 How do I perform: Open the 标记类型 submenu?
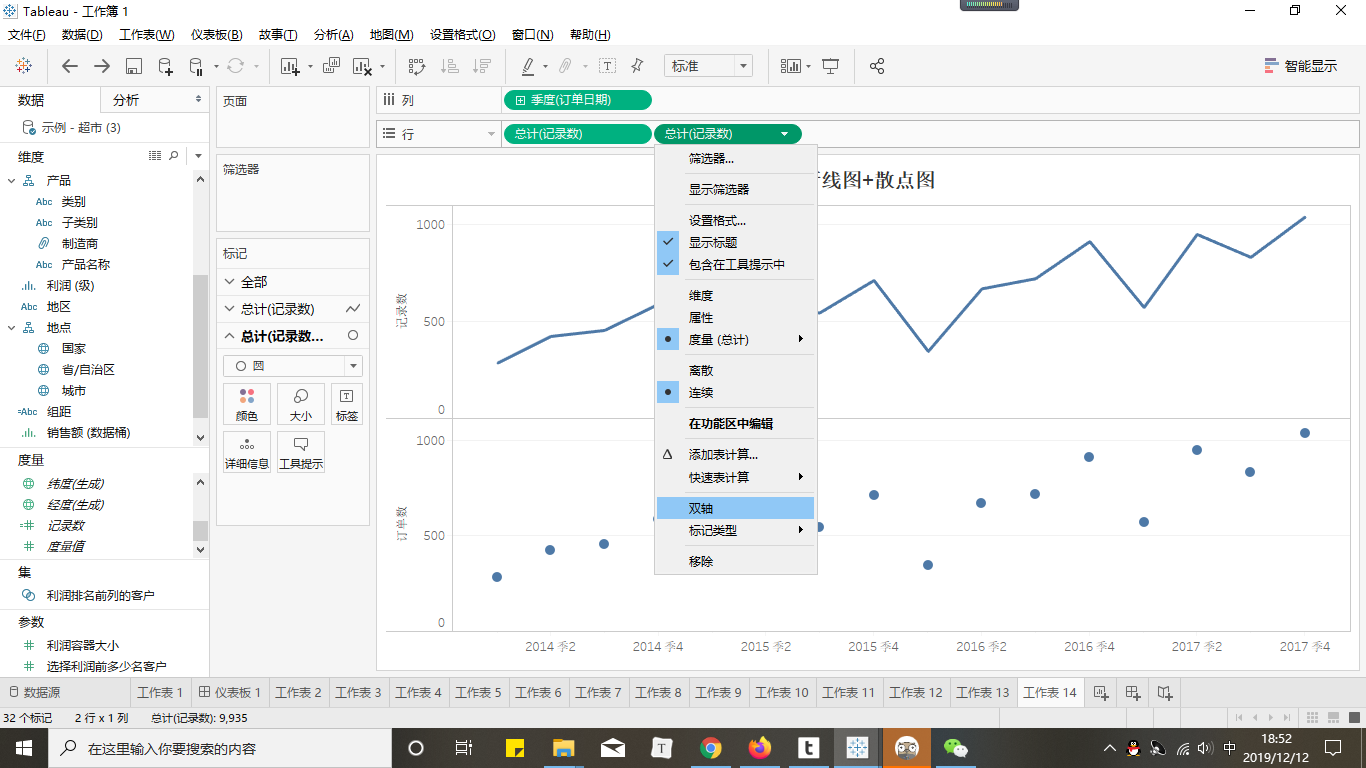pyautogui.click(x=735, y=530)
